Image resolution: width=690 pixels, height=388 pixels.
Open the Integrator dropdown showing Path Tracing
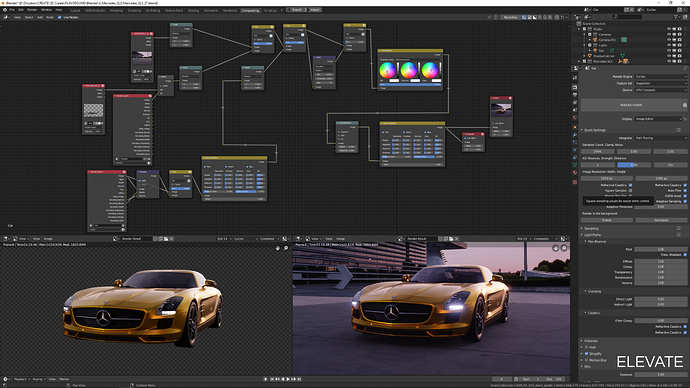[660, 138]
